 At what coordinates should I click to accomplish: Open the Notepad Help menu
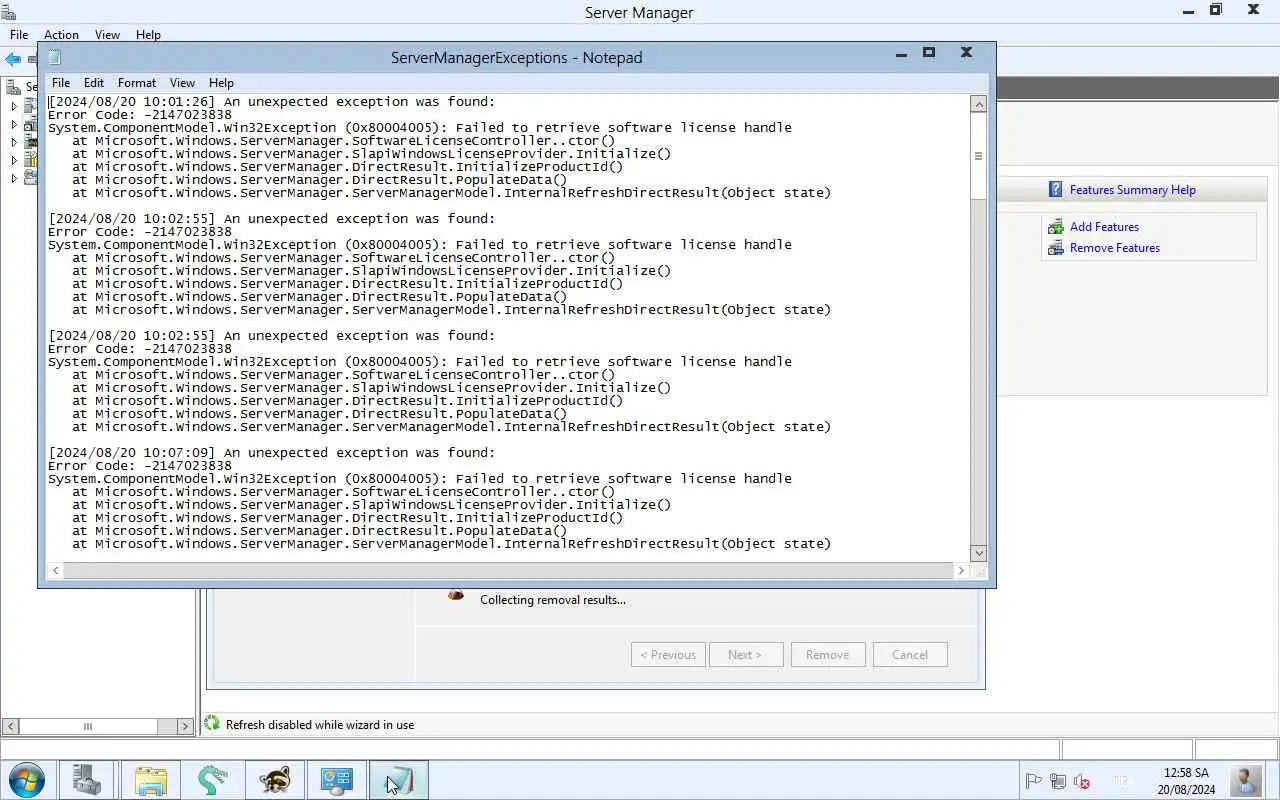point(221,83)
